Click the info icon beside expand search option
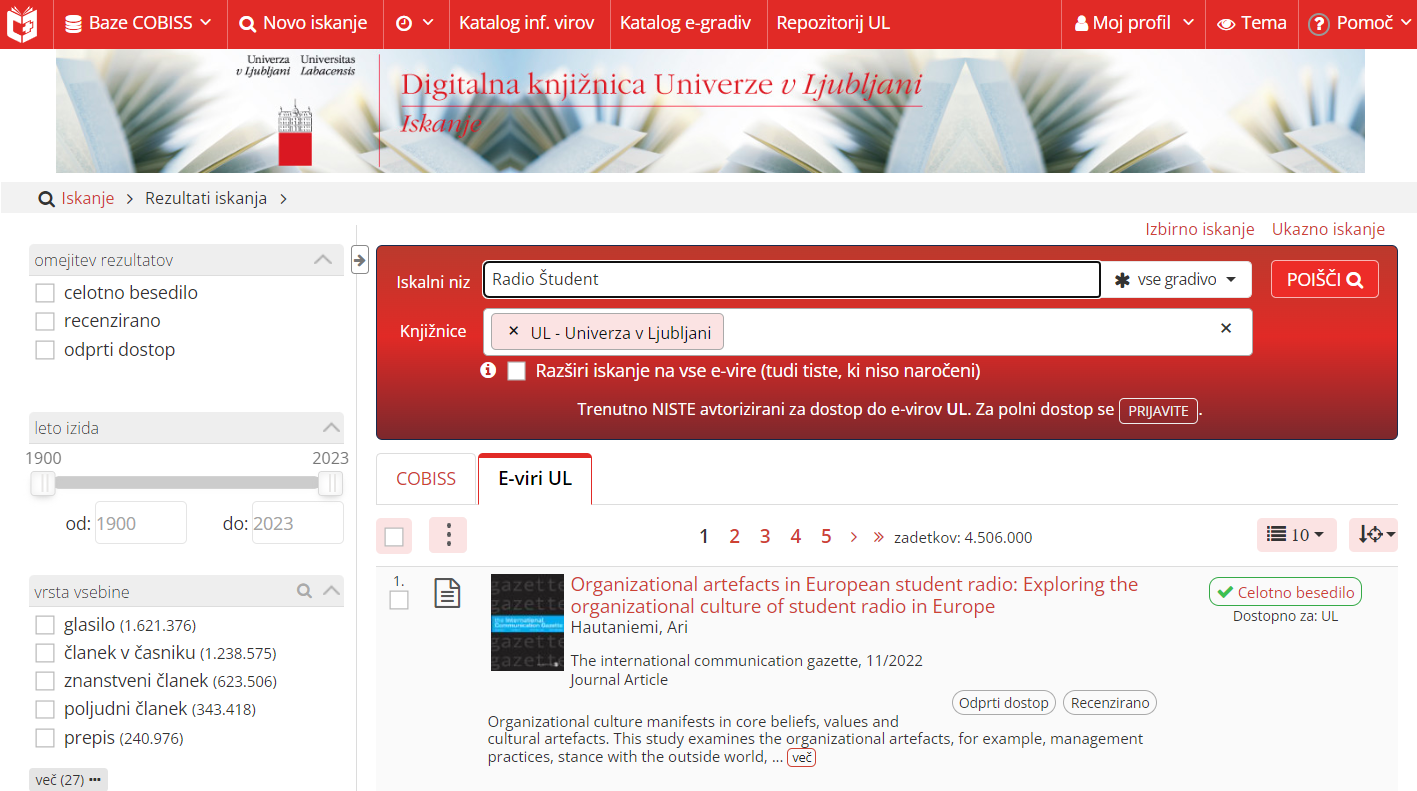The width and height of the screenshot is (1417, 791). [x=488, y=371]
